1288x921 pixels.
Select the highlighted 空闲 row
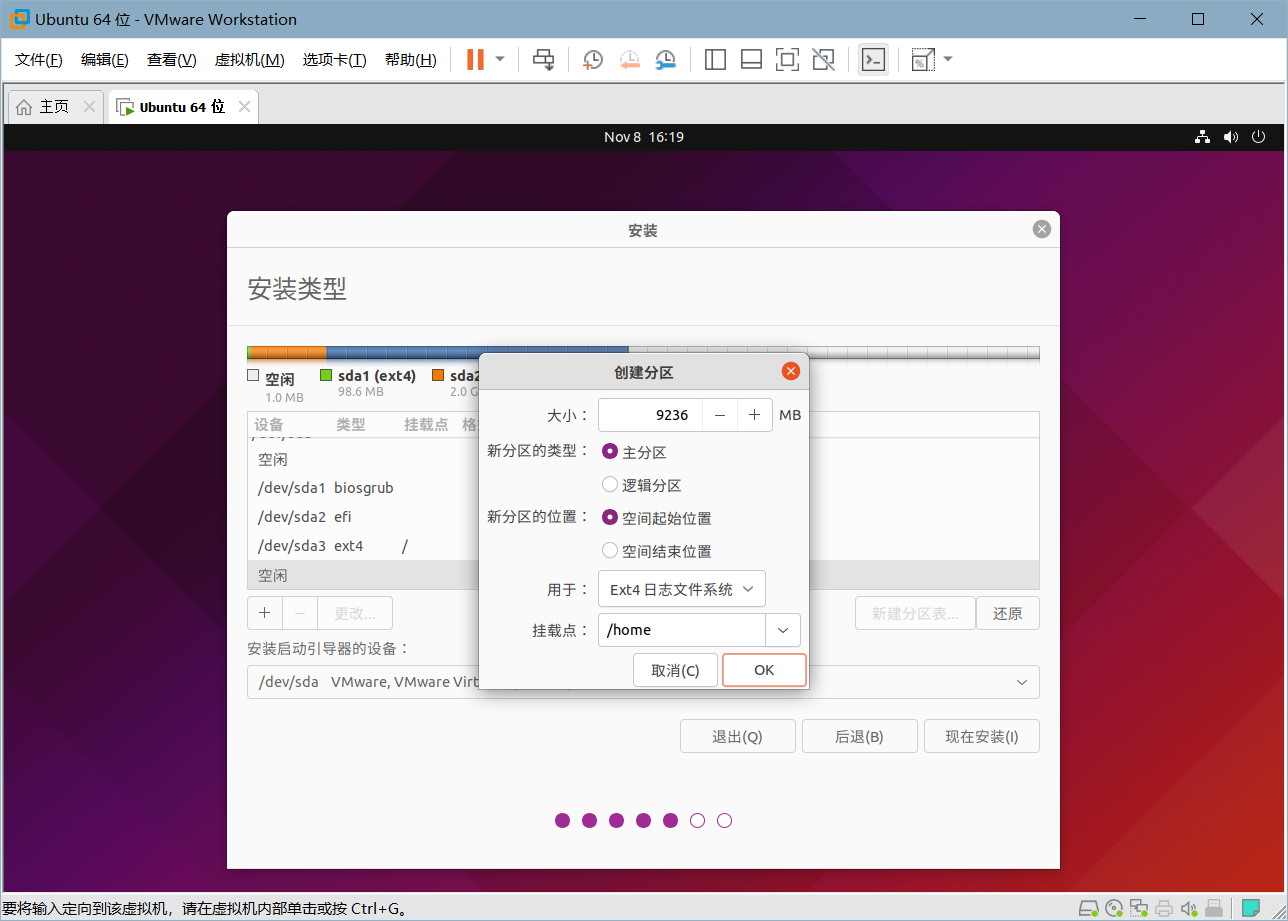pos(363,575)
